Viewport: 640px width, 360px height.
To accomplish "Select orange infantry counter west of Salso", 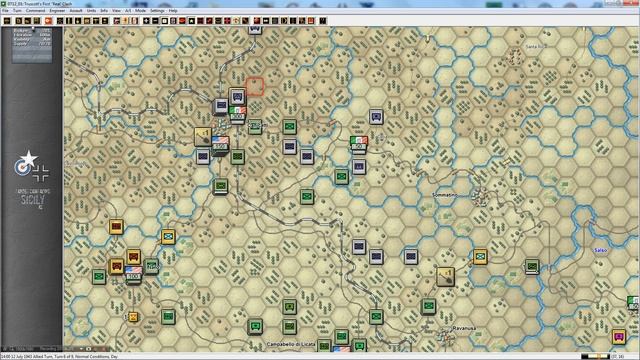I will point(480,257).
